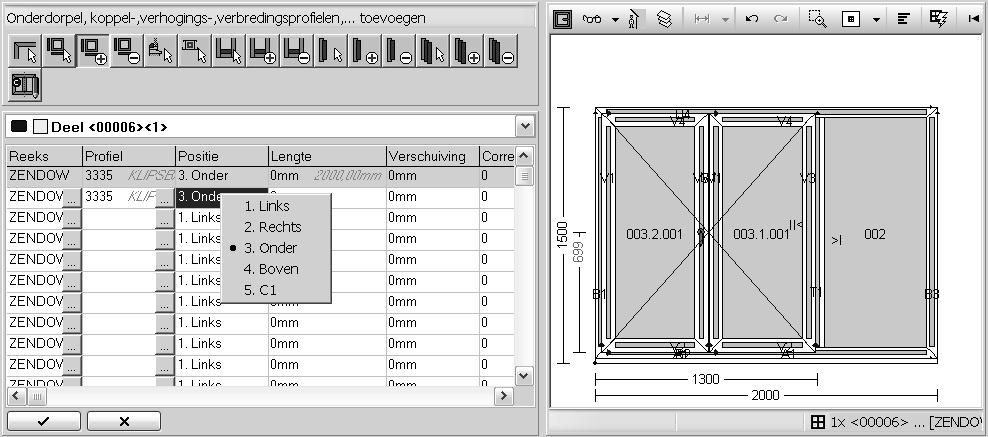Activate the remove U-channel profile tool
Viewport: 988px width, 437px height.
(297, 51)
